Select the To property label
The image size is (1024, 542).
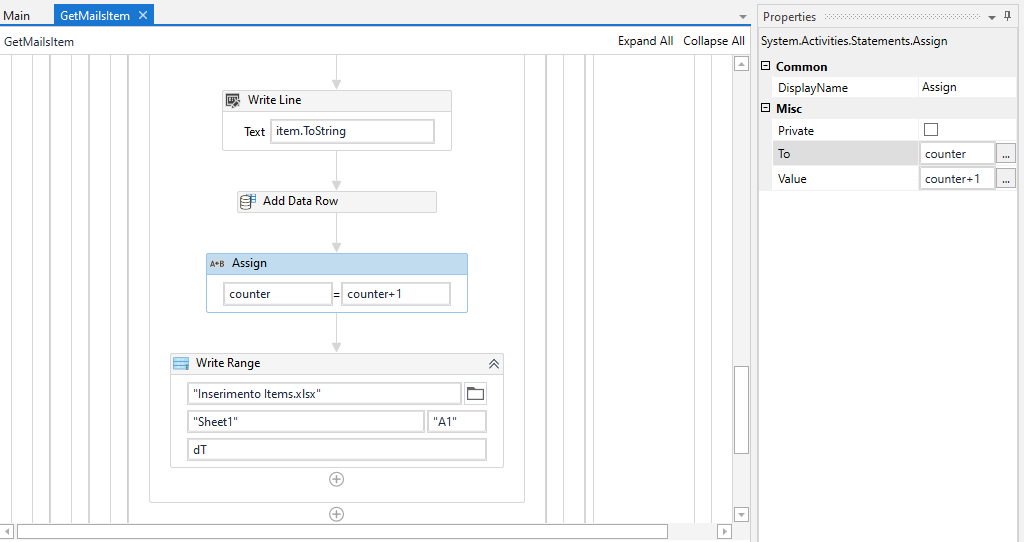pyautogui.click(x=784, y=154)
